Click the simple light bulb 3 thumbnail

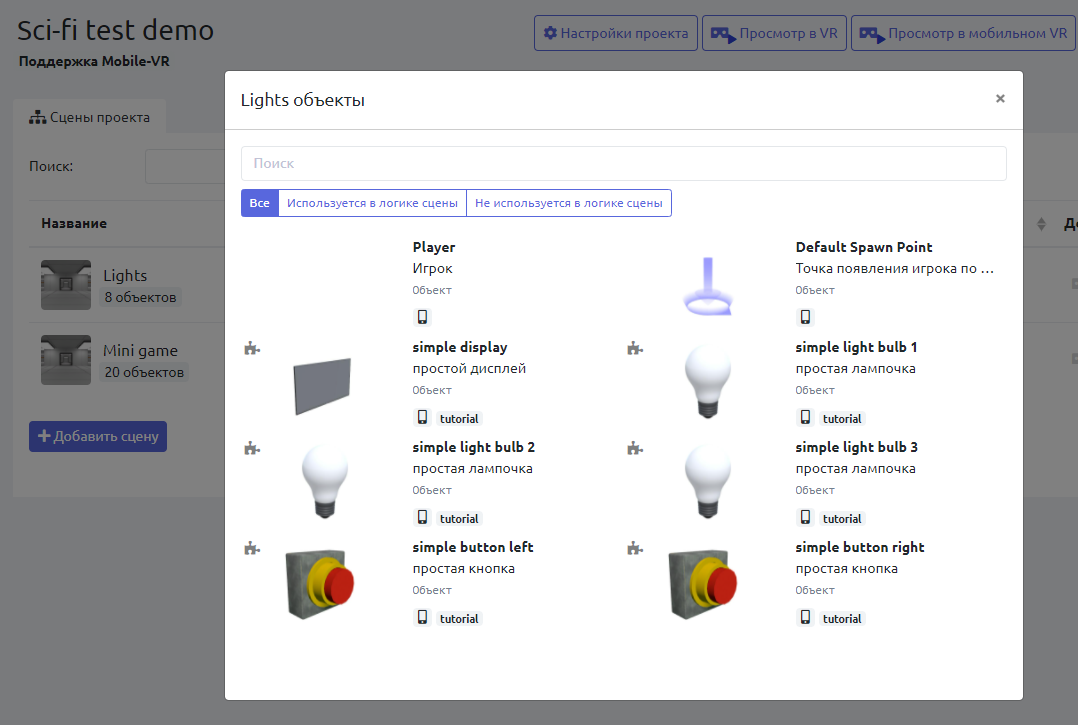click(x=708, y=482)
